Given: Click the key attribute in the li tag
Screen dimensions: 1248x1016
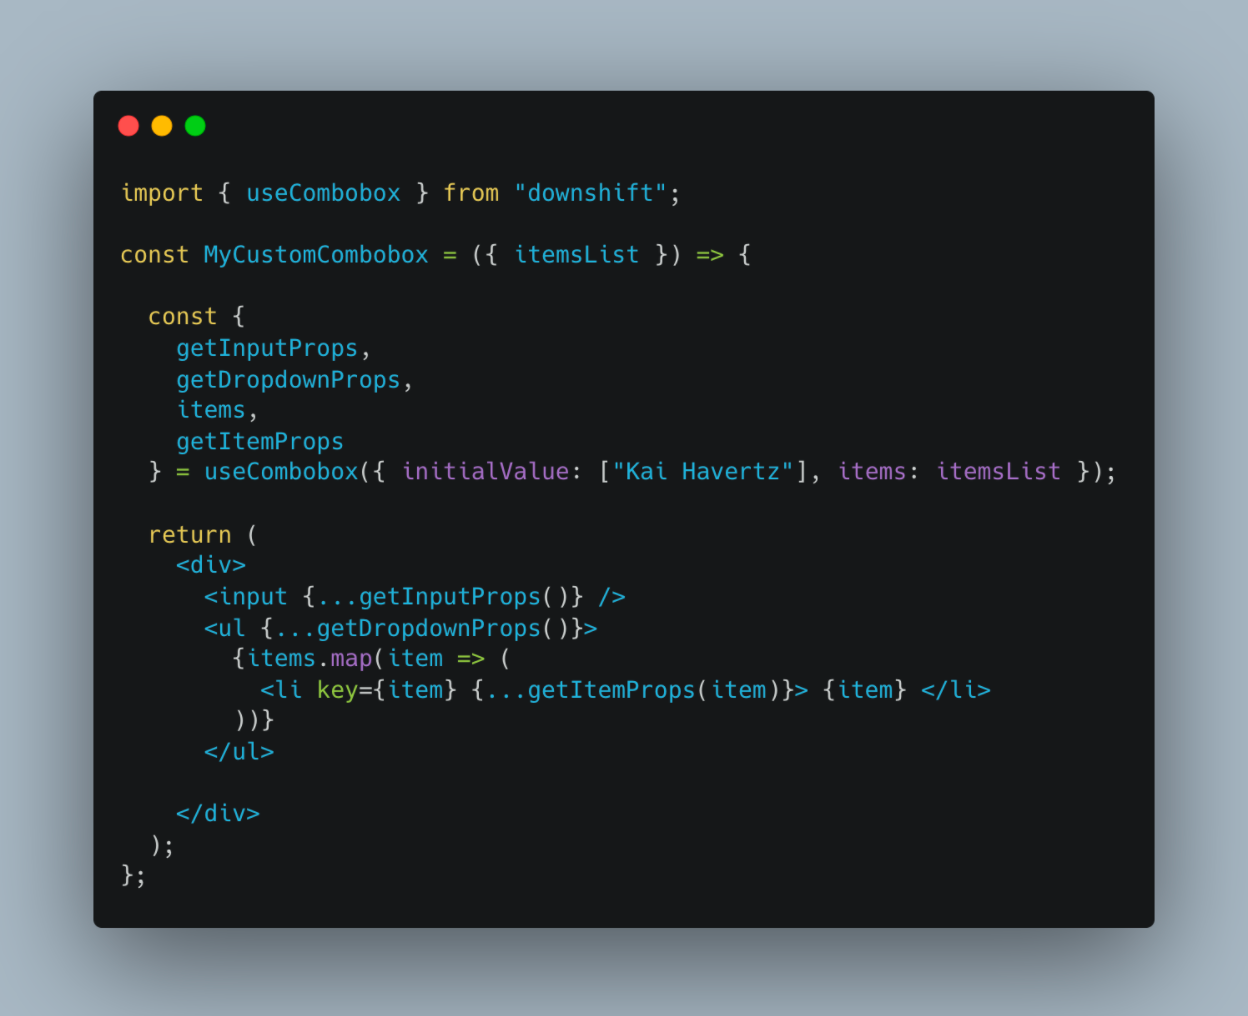Looking at the screenshot, I should 337,690.
